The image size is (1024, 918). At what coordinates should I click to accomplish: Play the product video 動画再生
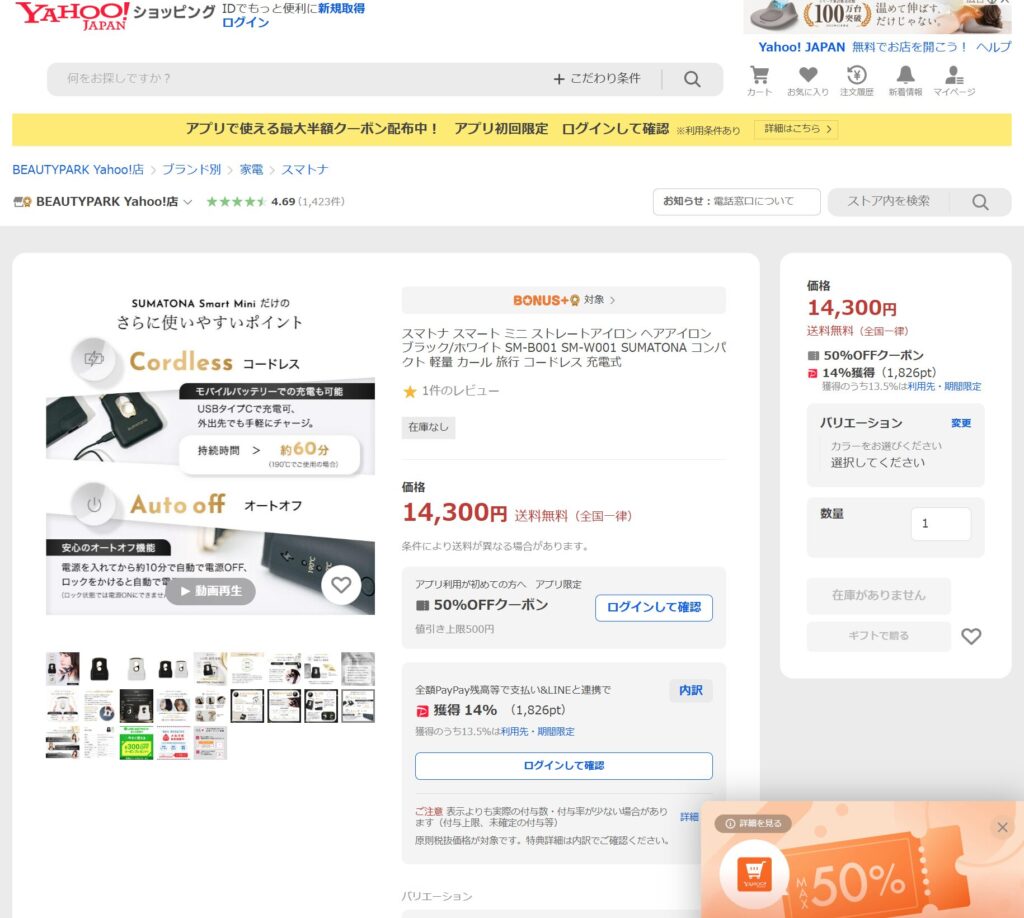coord(210,591)
